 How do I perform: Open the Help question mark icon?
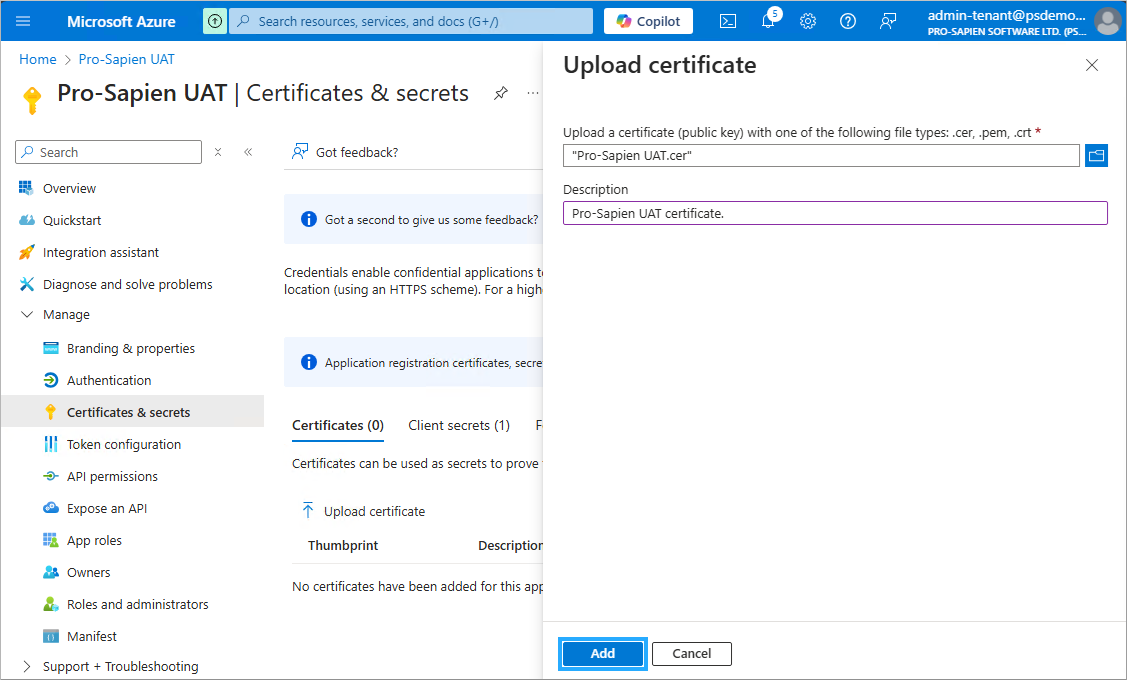click(x=848, y=21)
